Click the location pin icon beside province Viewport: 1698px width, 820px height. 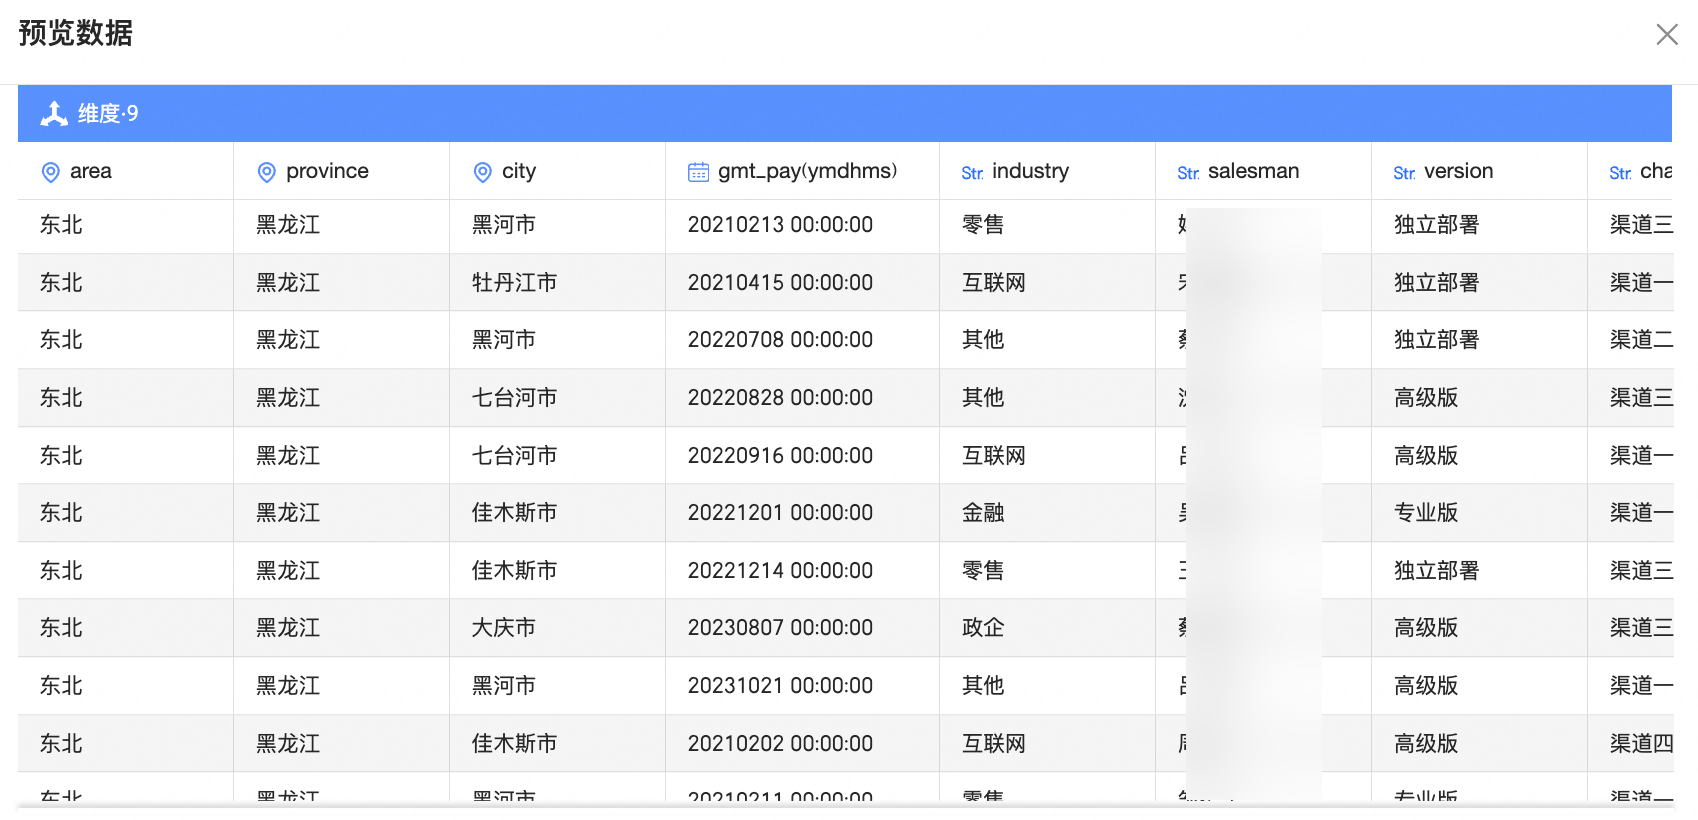pyautogui.click(x=266, y=172)
